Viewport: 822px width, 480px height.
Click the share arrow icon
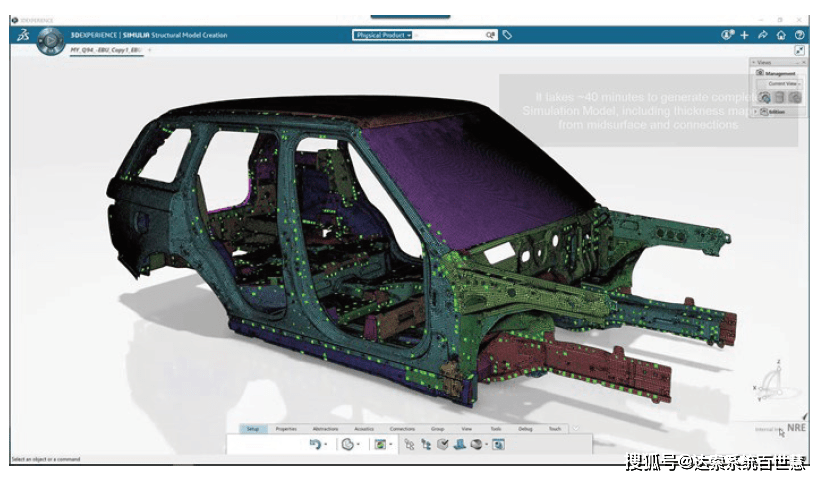(x=762, y=35)
